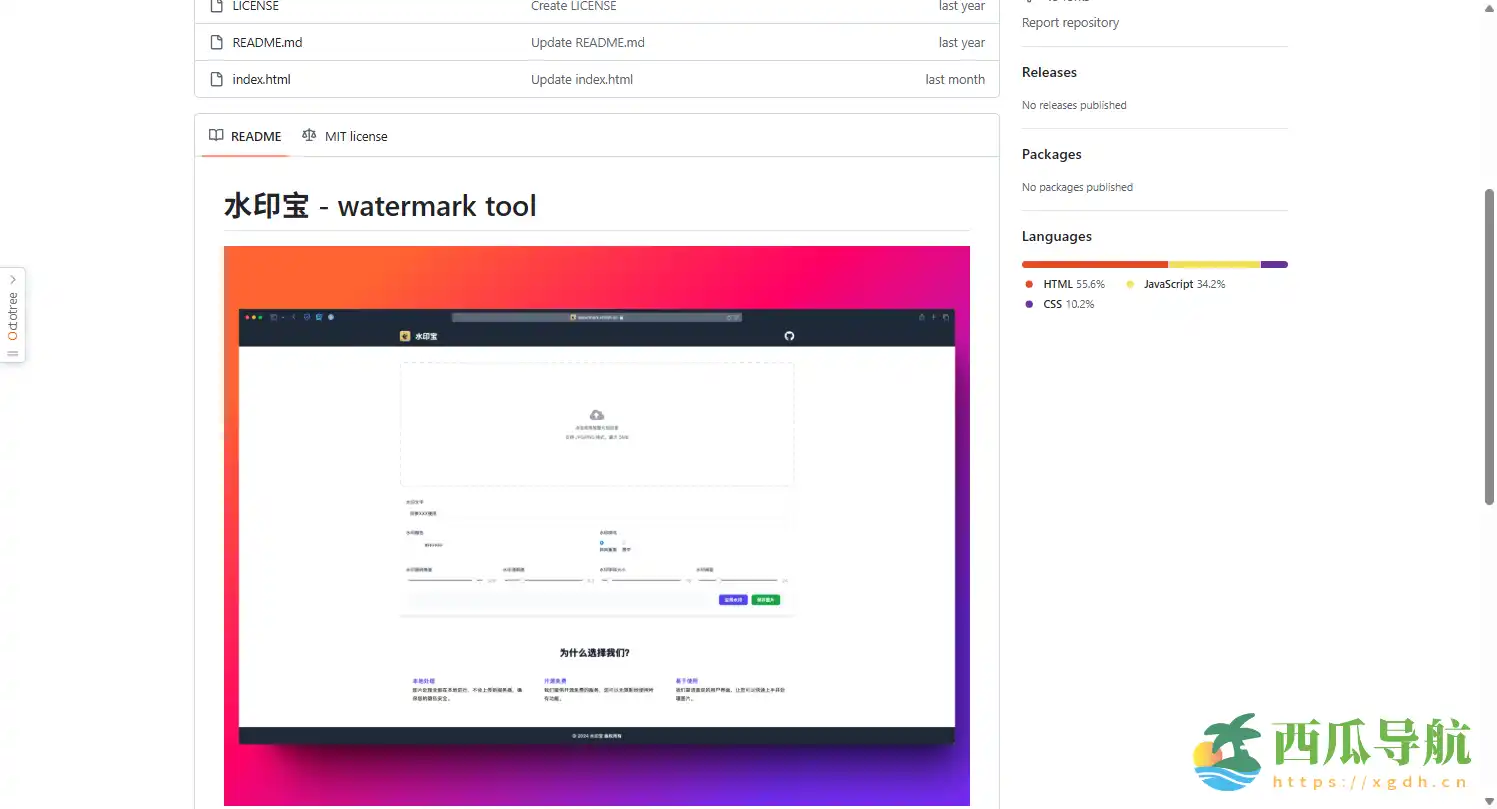View the "Update index.html" commit

click(x=582, y=80)
